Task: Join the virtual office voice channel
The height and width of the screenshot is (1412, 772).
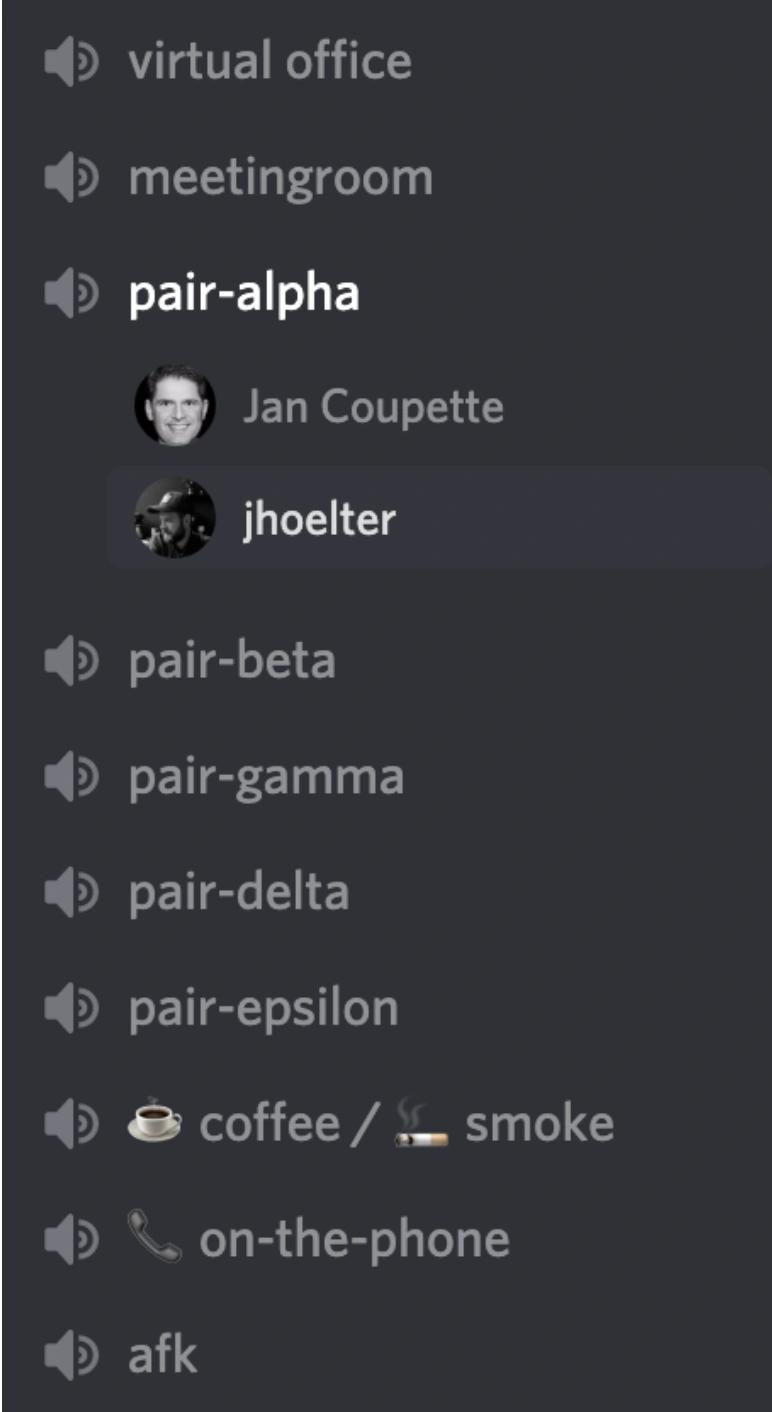Action: coord(270,61)
